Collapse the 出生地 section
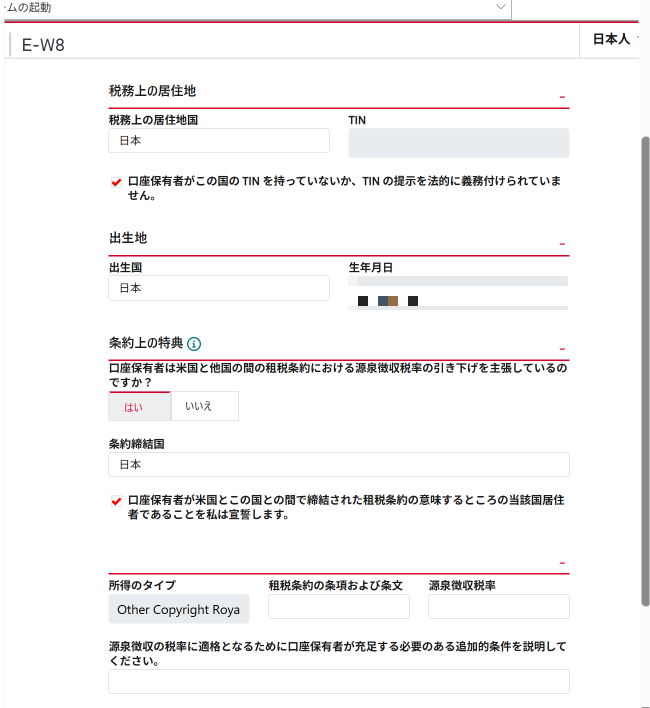The image size is (650, 708). 562,244
